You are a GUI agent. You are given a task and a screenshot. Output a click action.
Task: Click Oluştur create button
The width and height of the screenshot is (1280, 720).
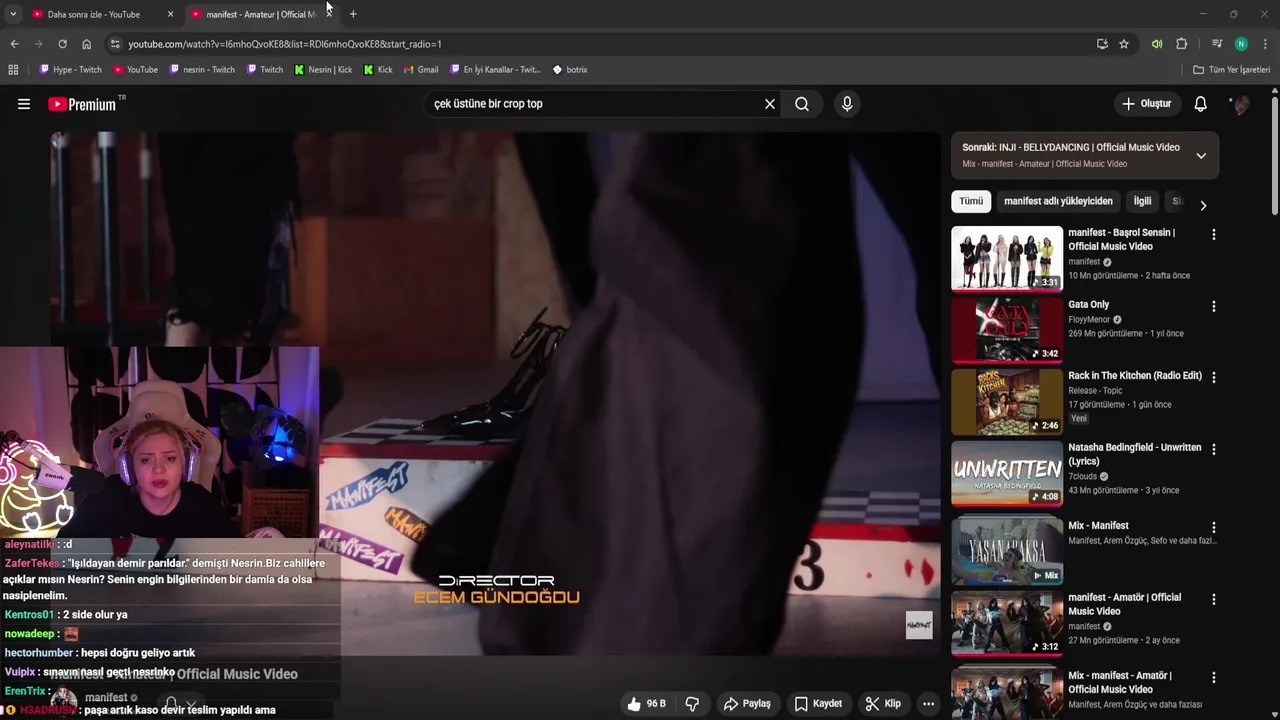coord(1146,104)
